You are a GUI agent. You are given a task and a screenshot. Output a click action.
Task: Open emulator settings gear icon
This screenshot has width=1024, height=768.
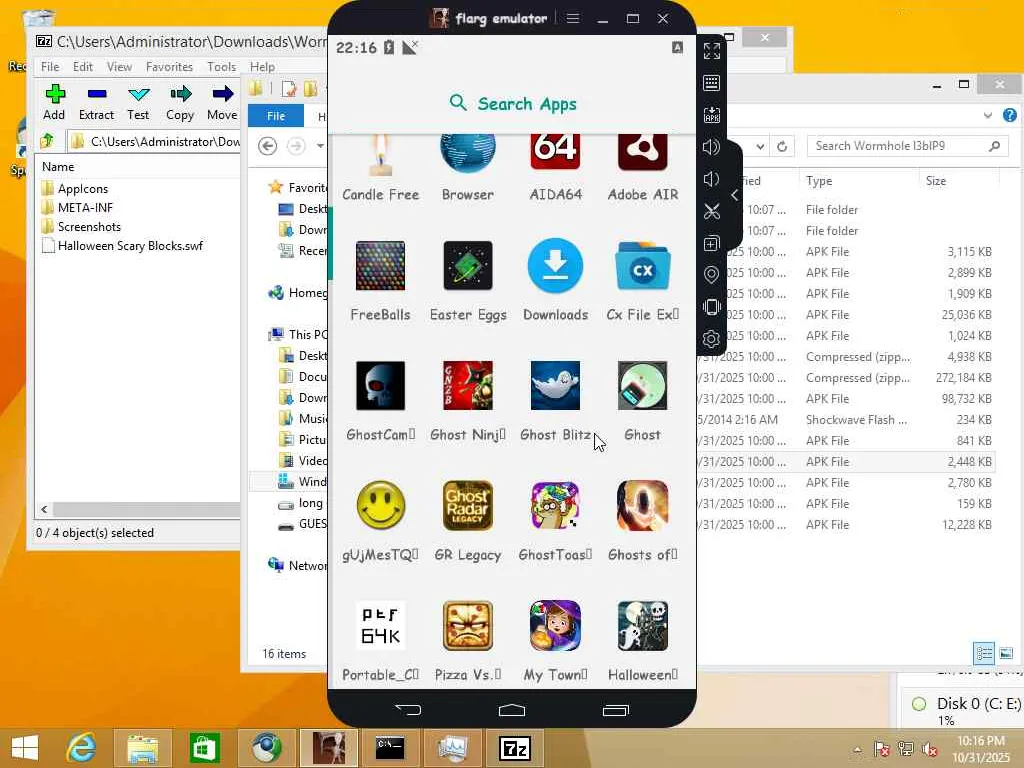[712, 339]
